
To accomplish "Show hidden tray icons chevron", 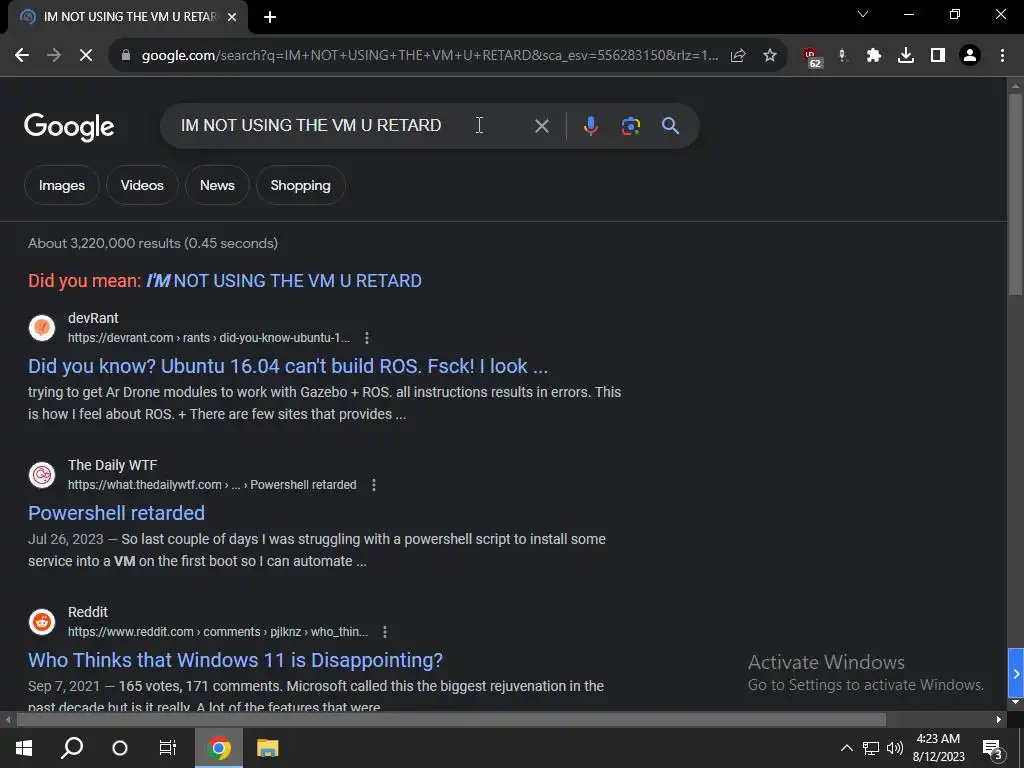I will (x=846, y=748).
